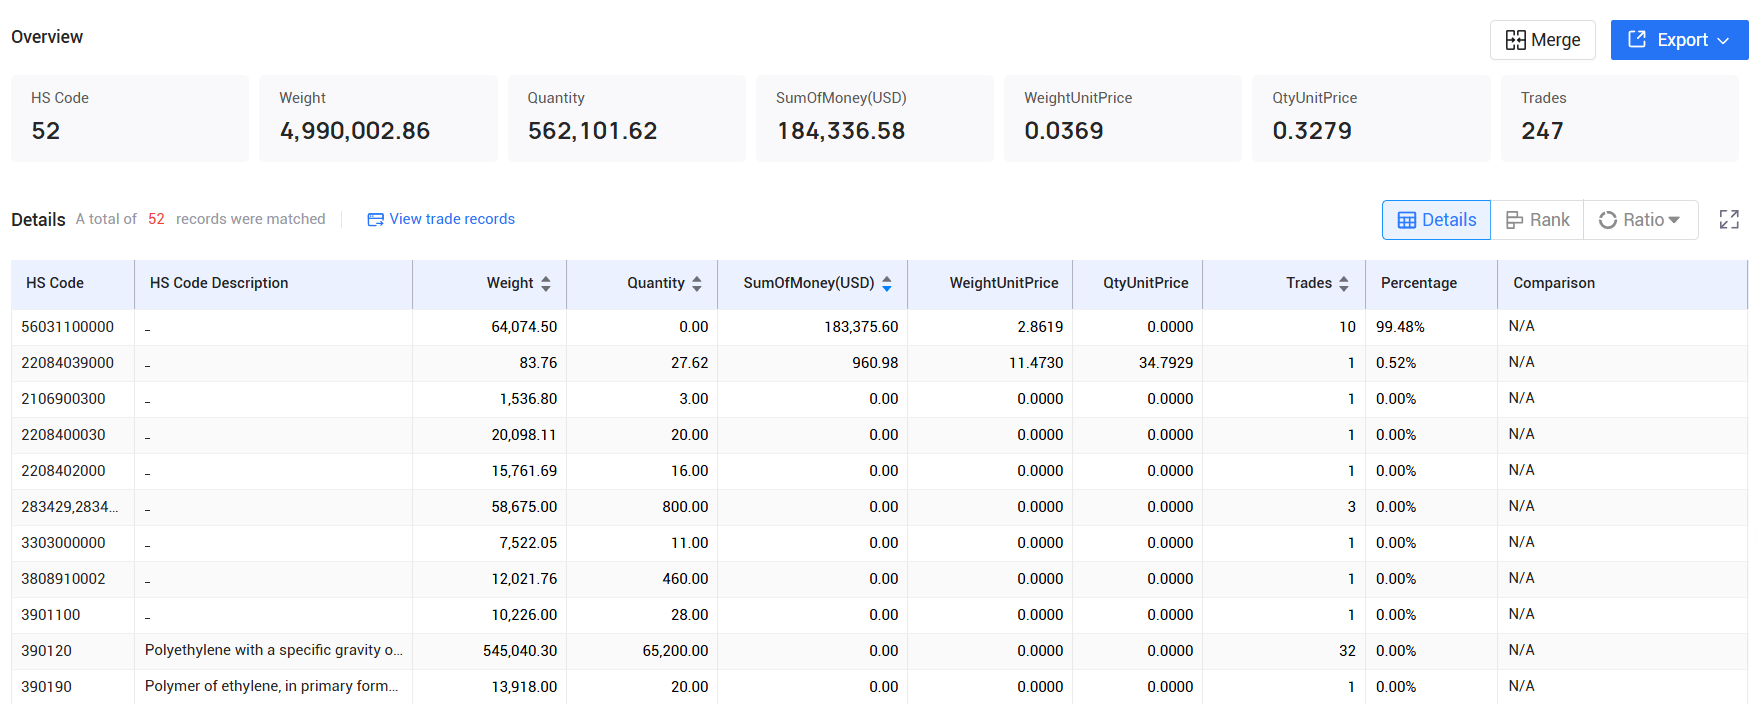The width and height of the screenshot is (1758, 704).
Task: Open the Ratio dropdown
Action: coord(1640,220)
